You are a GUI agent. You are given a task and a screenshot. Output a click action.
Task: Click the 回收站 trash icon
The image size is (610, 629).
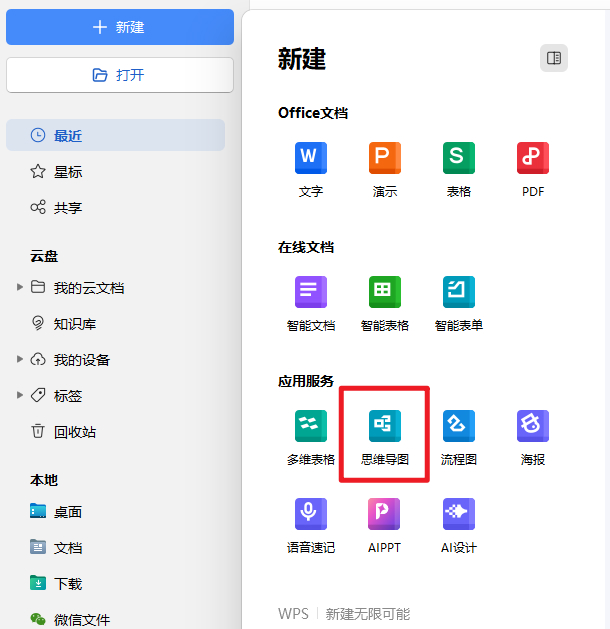(x=38, y=431)
